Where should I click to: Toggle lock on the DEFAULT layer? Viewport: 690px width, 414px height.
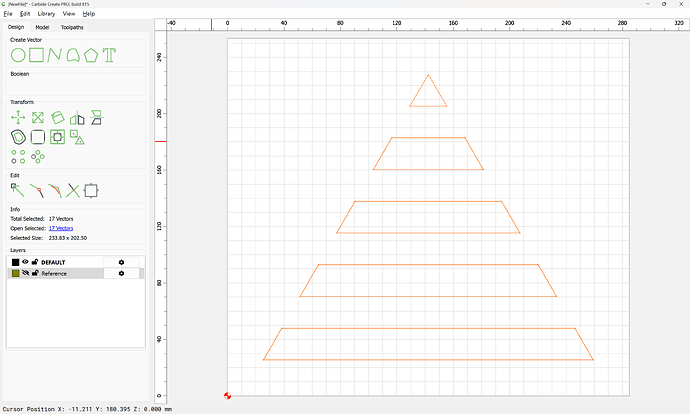[35, 262]
